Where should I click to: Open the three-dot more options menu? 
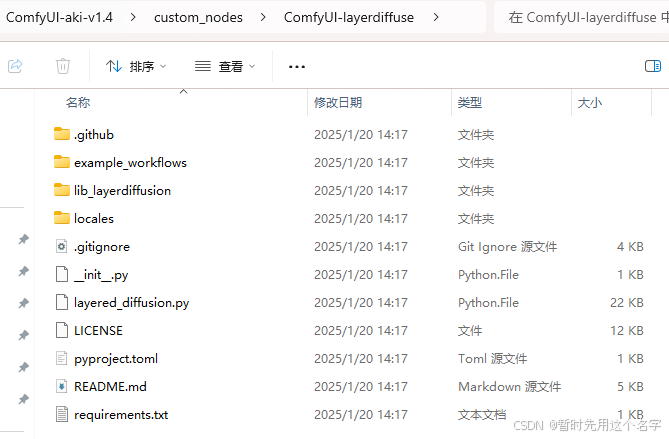[297, 67]
